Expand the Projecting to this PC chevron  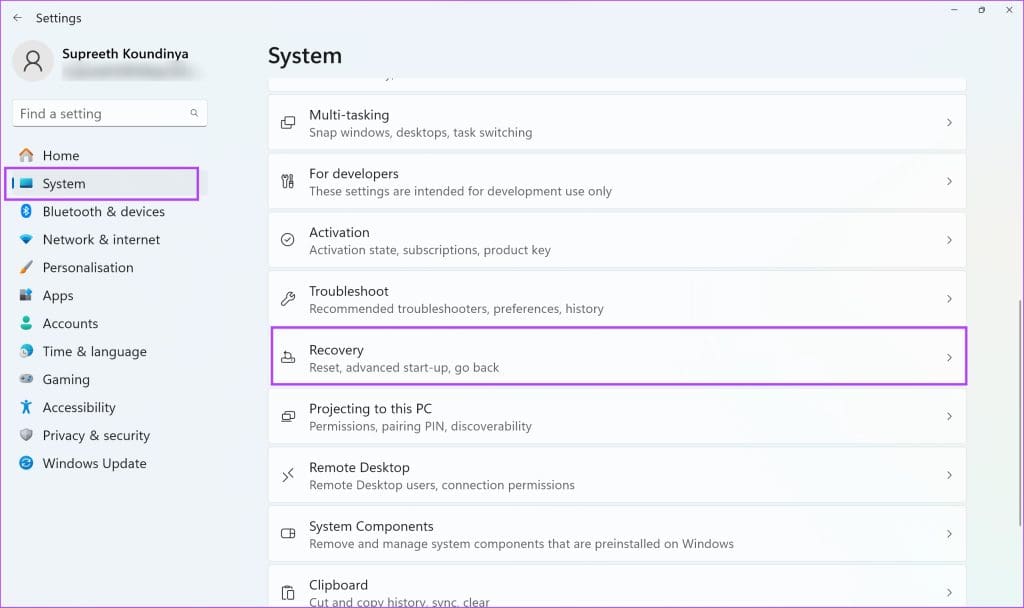click(949, 416)
